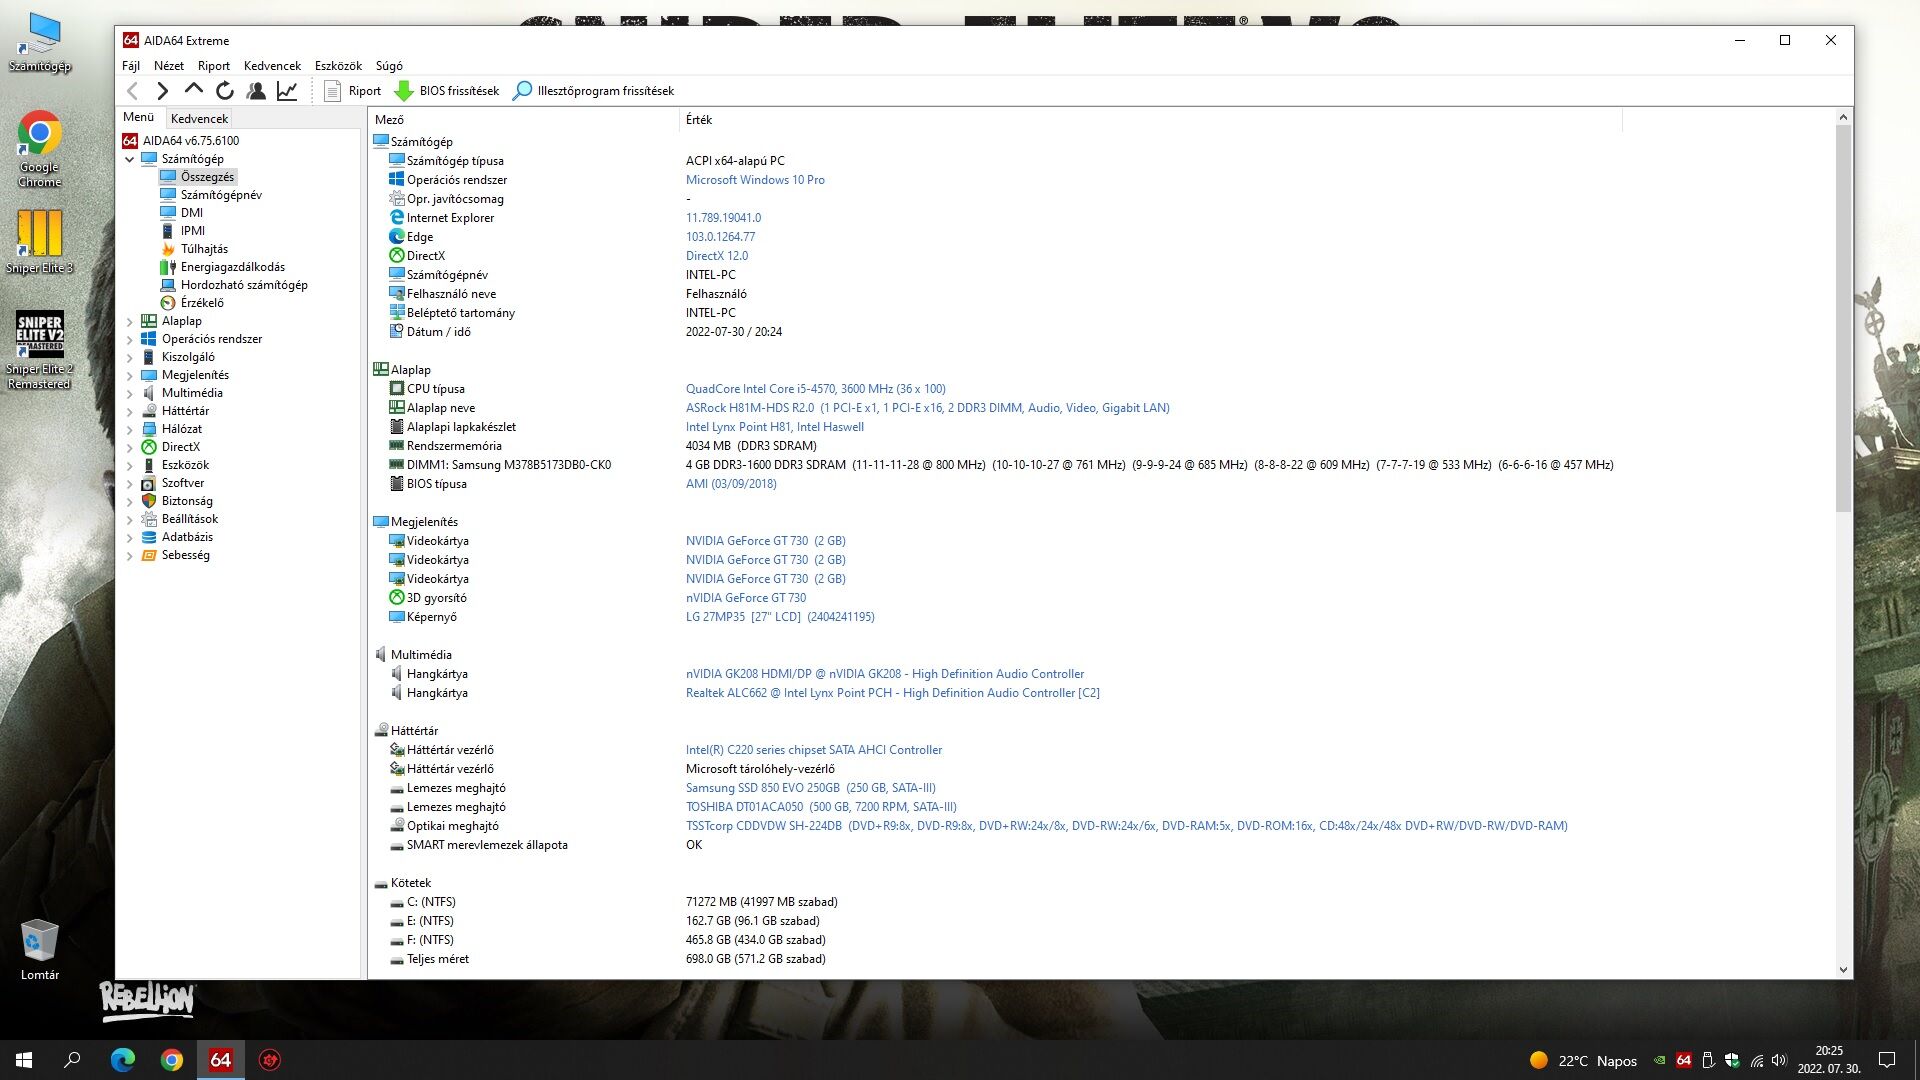Open Microsoft Edge from the taskbar
Viewport: 1920px width, 1080px height.
click(122, 1060)
